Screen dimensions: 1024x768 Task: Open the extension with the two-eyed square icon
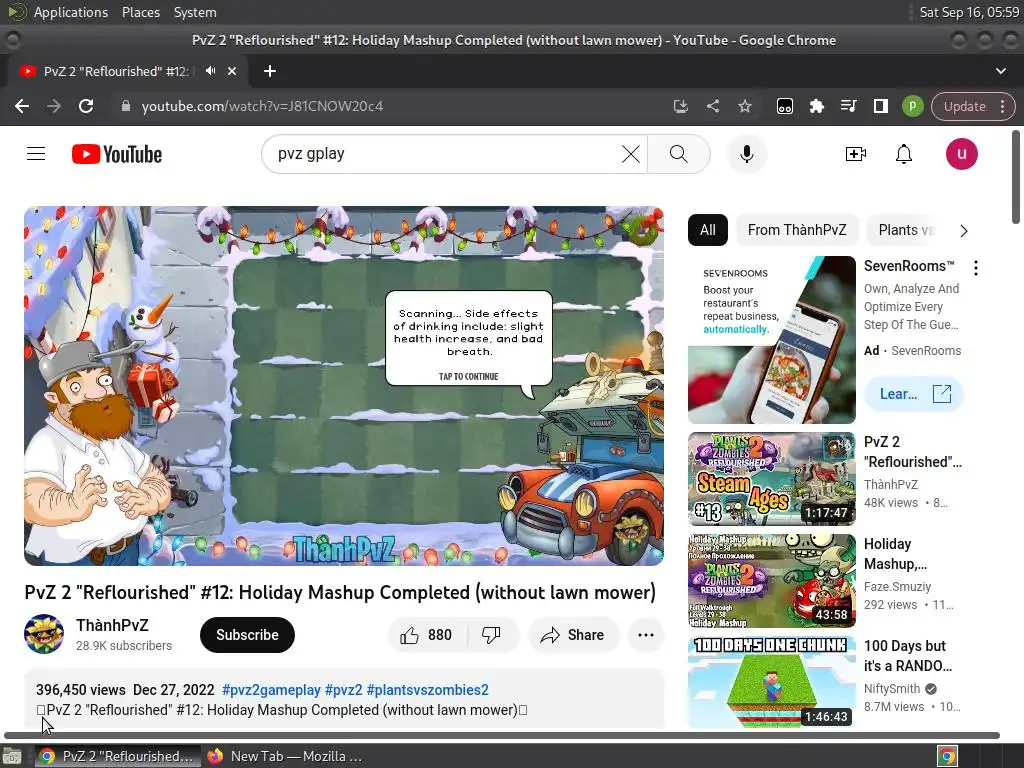tap(784, 106)
